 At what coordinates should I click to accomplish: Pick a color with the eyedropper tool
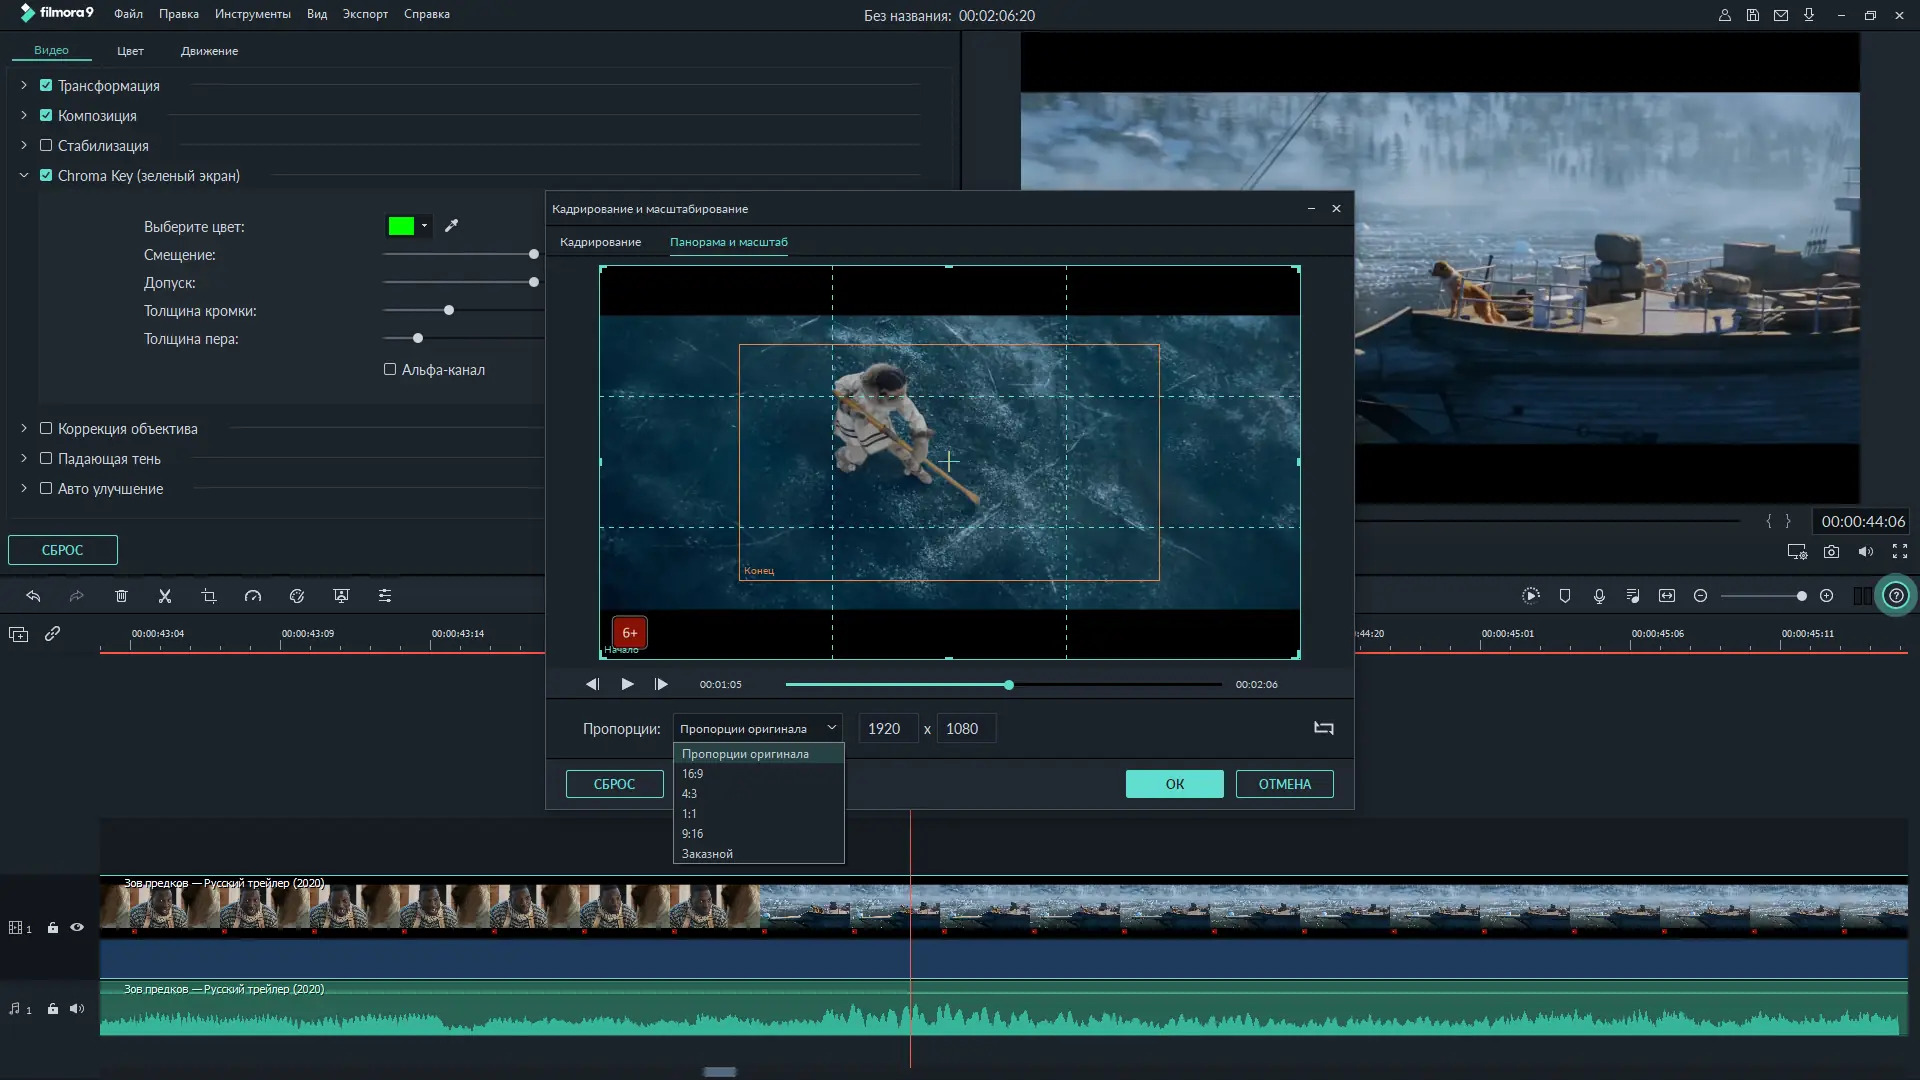(452, 226)
